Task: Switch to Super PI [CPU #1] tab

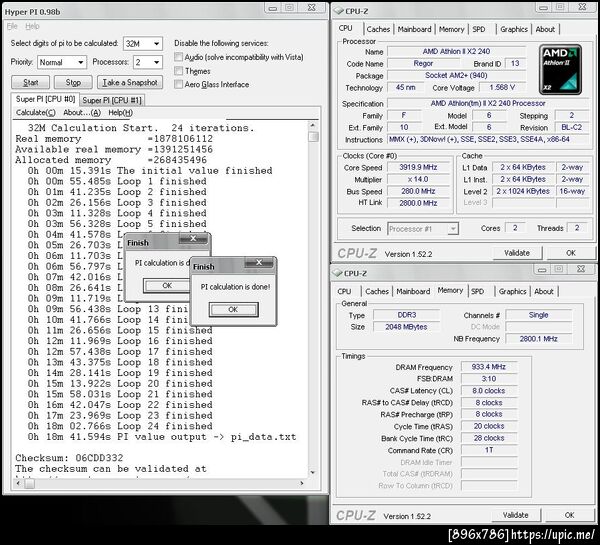Action: [x=112, y=100]
